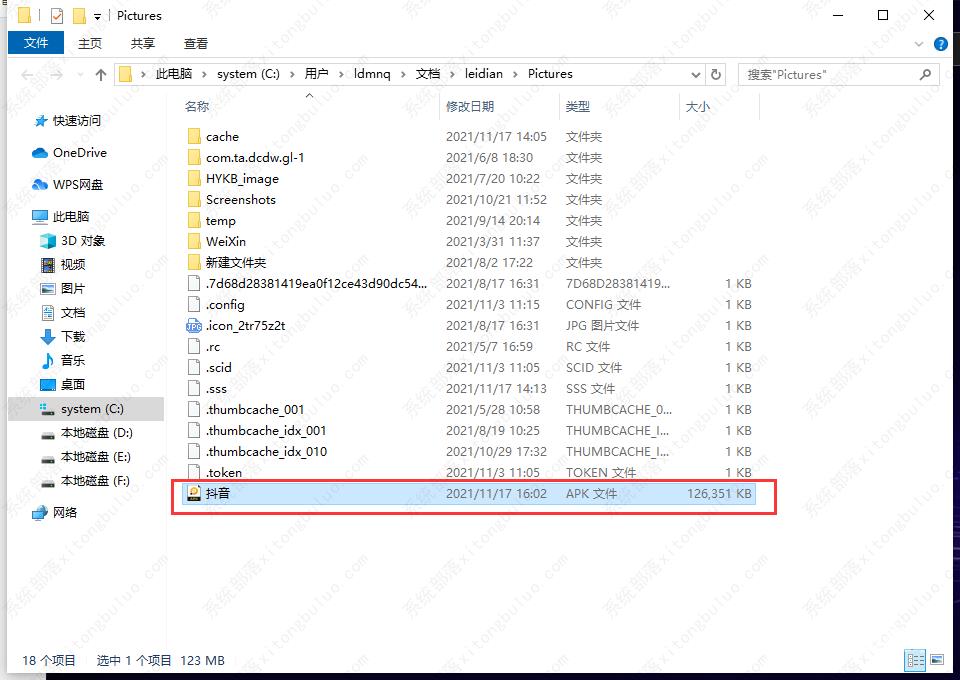
Task: Select the 抖音 APK file icon
Action: point(194,493)
